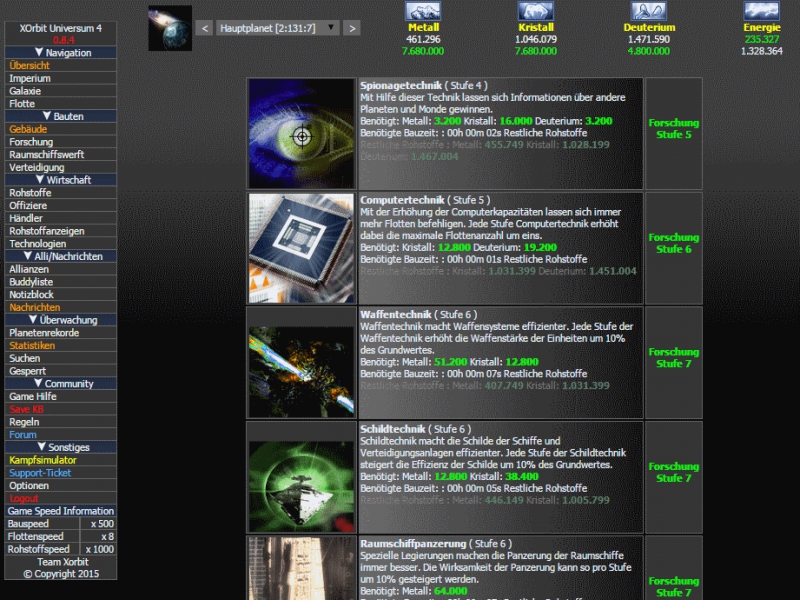Click the Kristall resource icon
Viewport: 800px width, 600px height.
(536, 11)
